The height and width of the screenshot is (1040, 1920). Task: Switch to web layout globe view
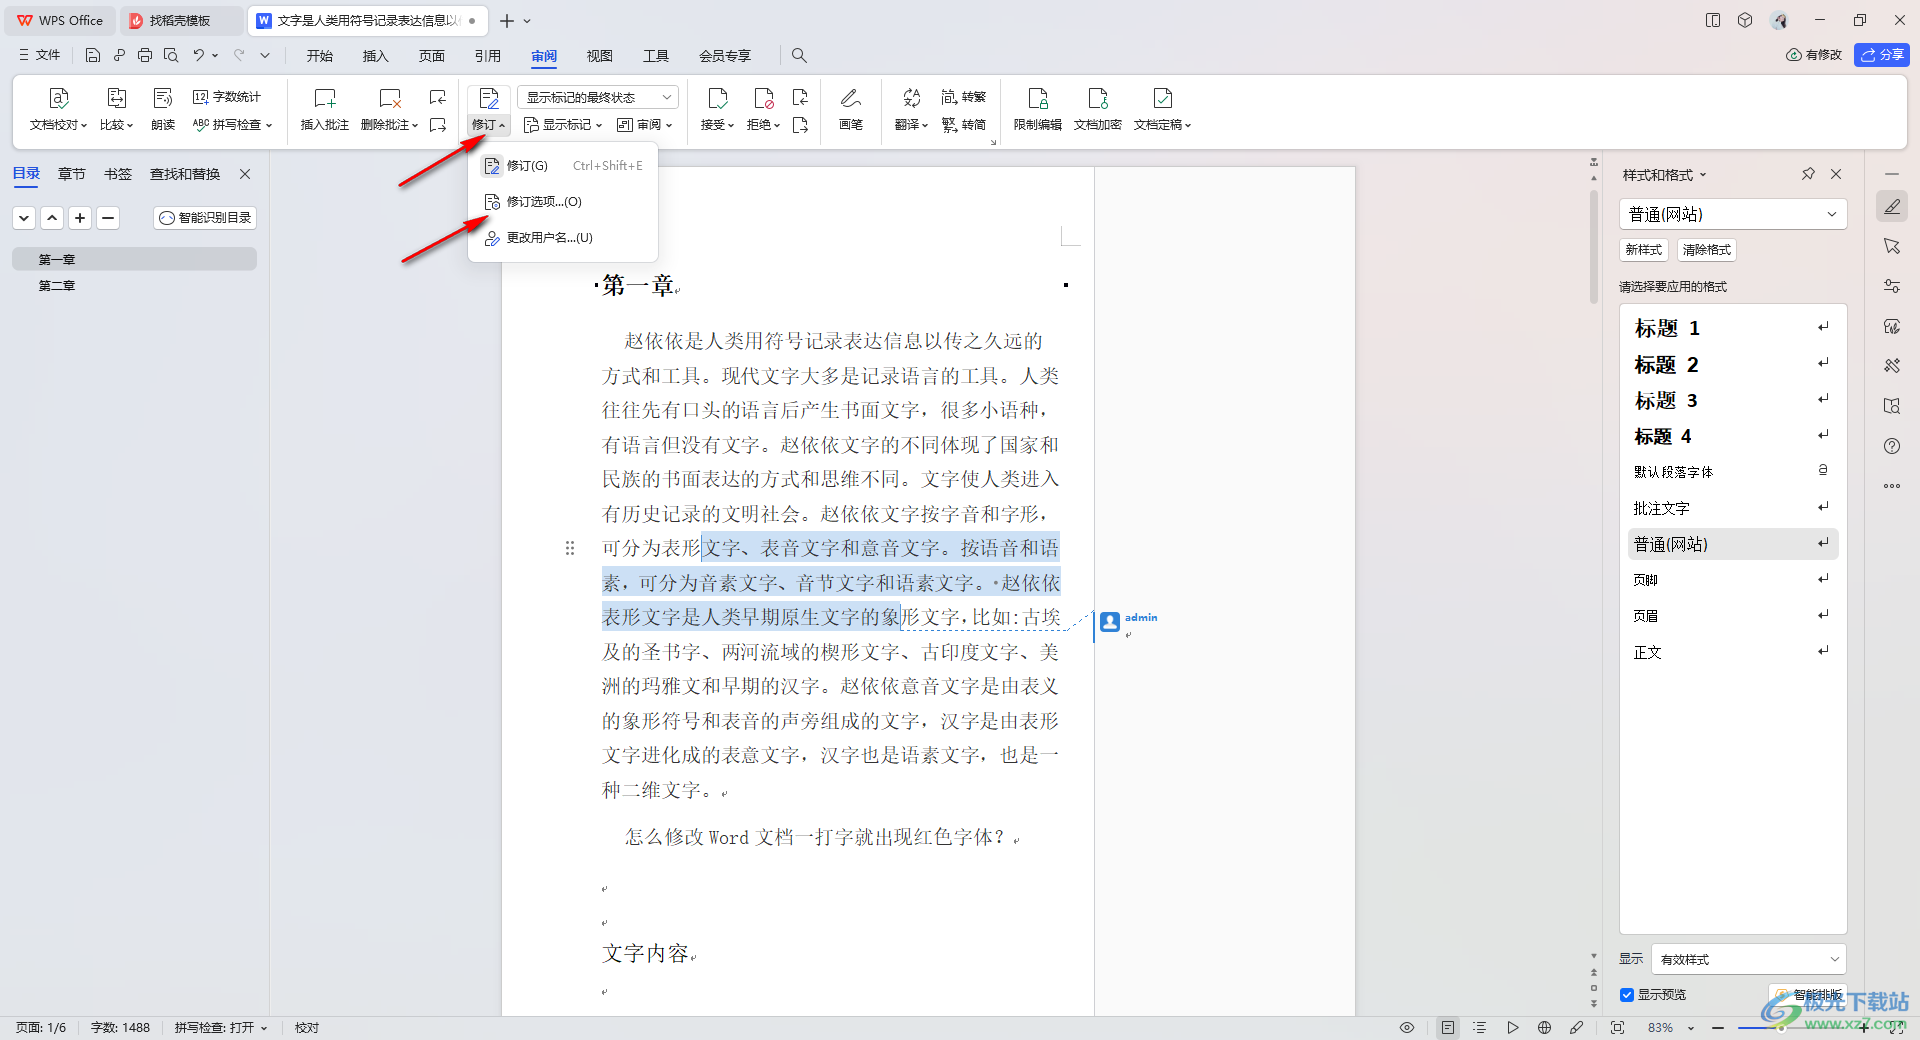tap(1545, 1028)
